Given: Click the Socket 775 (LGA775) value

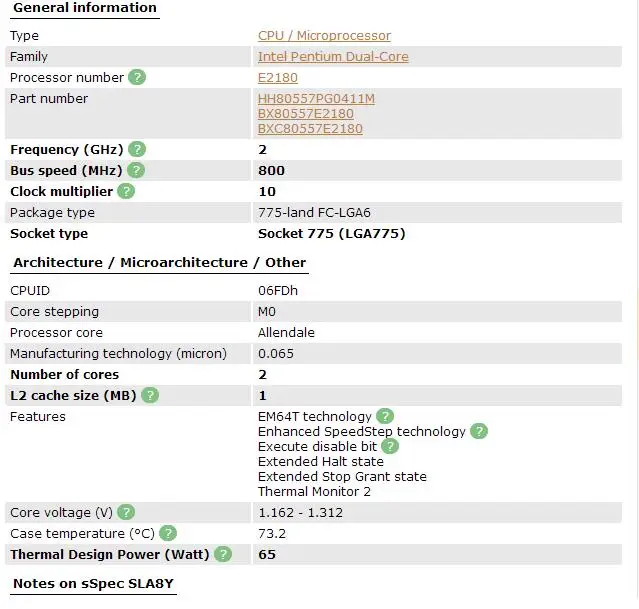Looking at the screenshot, I should point(332,234).
